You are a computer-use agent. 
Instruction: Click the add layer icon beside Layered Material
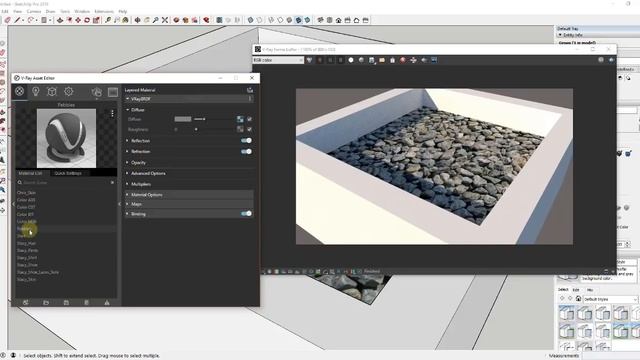(x=250, y=90)
